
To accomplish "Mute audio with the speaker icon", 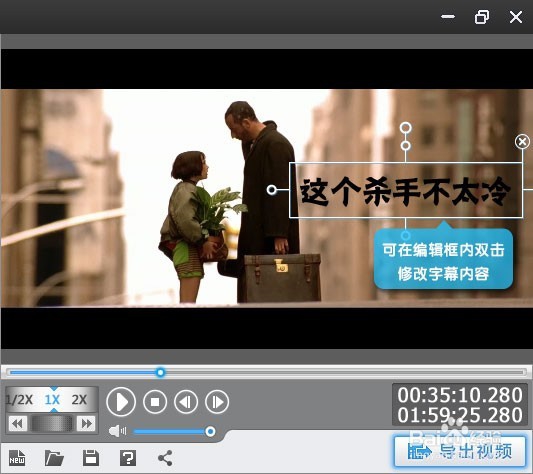I will coord(117,431).
